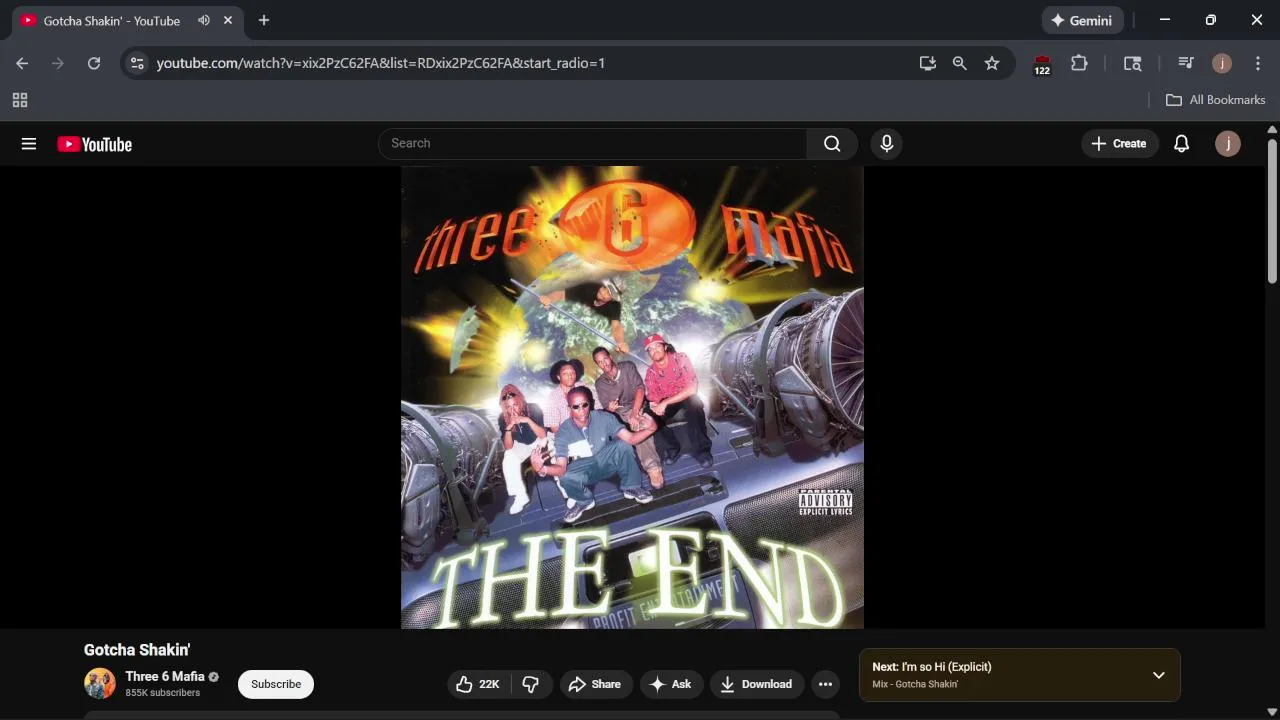The height and width of the screenshot is (720, 1280).
Task: Click the vertical page scrollbar thumb
Action: (x=1272, y=210)
